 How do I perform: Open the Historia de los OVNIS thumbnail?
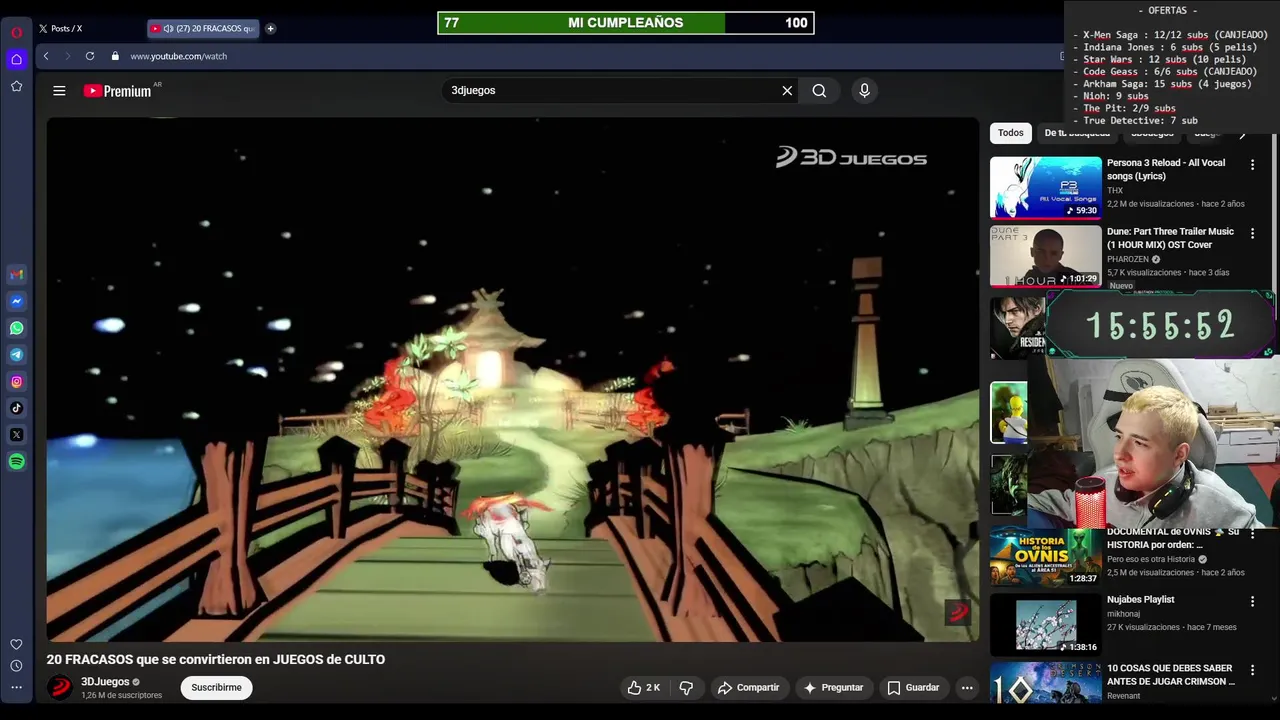coord(1046,556)
